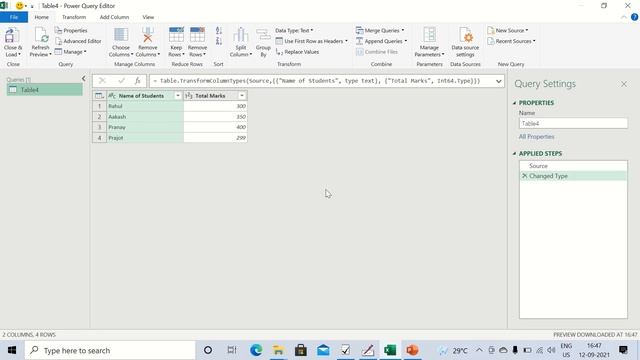Click the Keep Rows icon
This screenshot has width=640, height=360.
pos(176,35)
